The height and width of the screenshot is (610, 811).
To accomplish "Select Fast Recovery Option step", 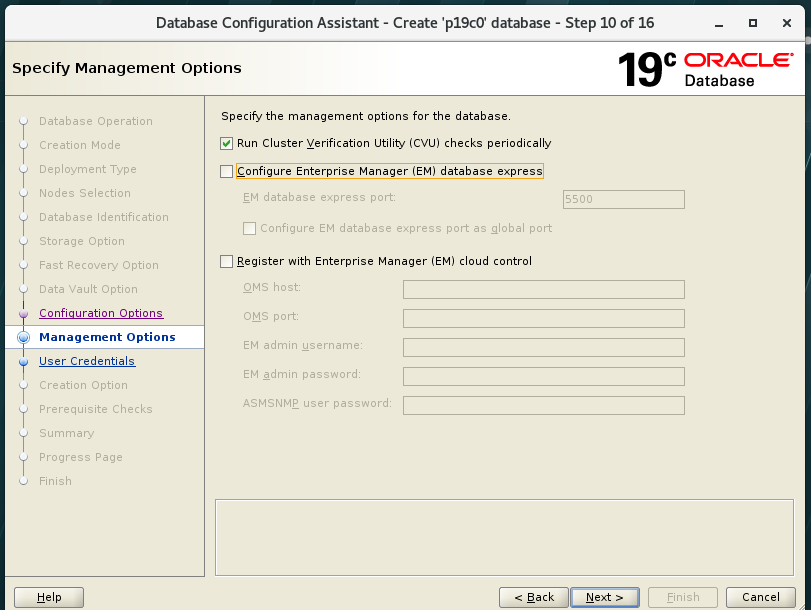I will (99, 265).
